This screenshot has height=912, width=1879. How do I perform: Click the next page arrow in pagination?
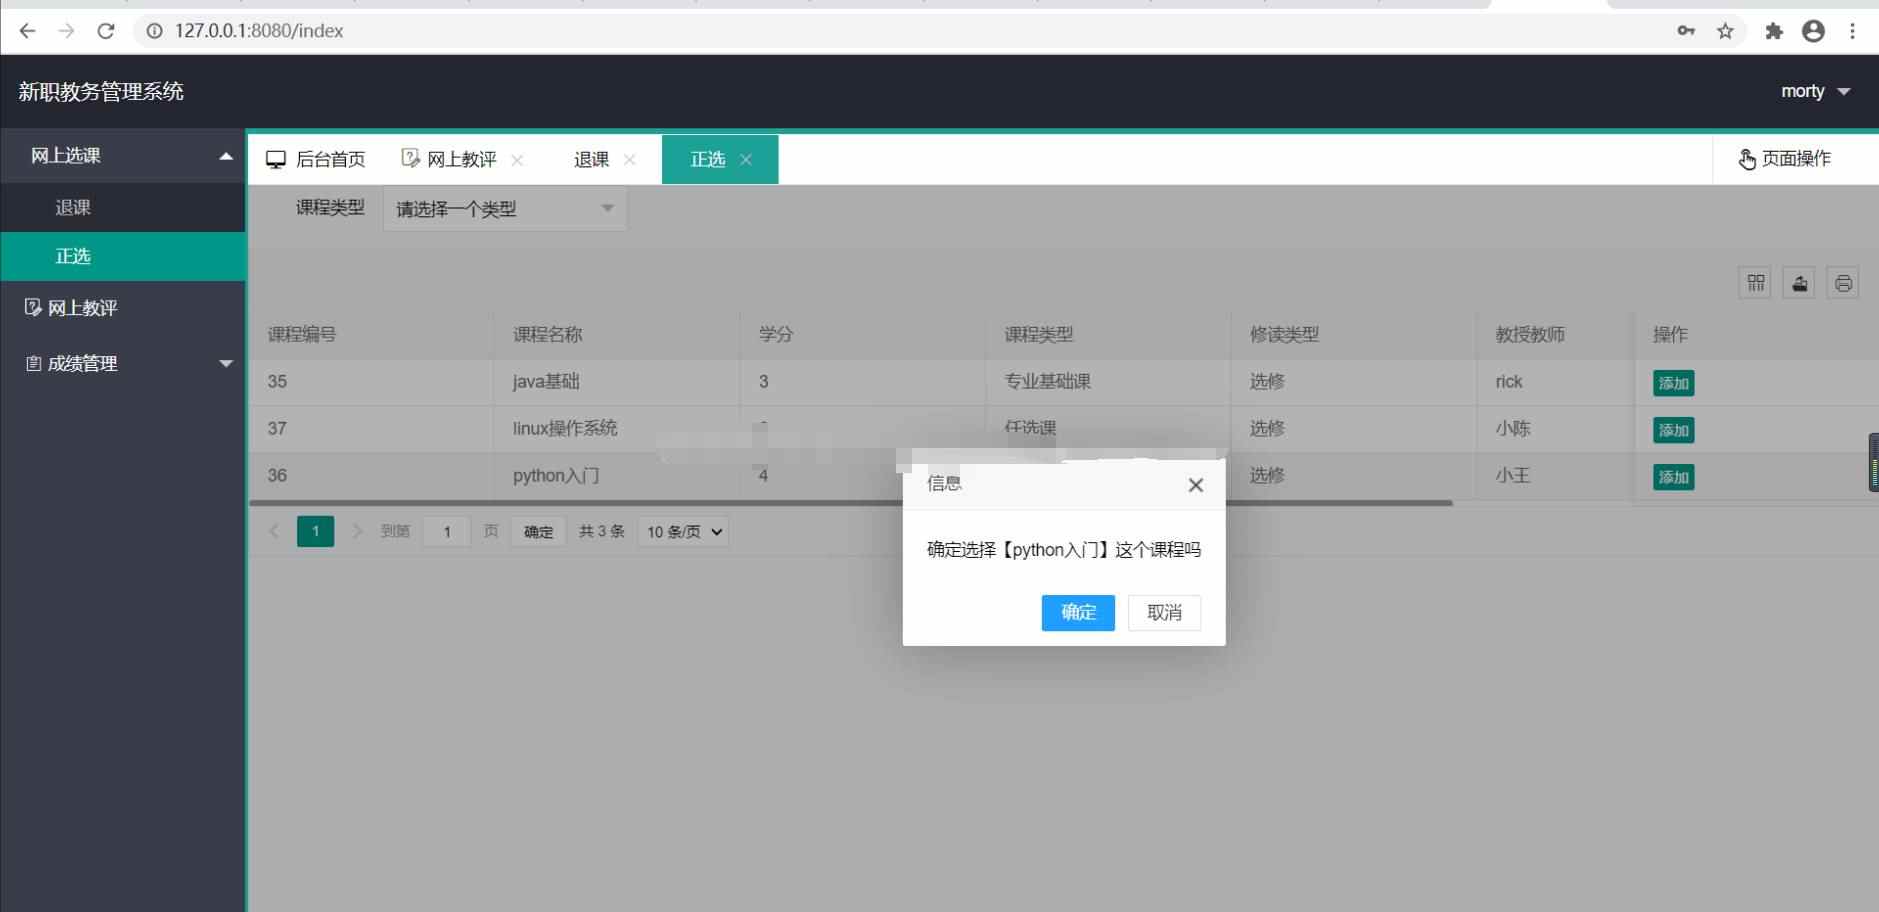tap(357, 531)
